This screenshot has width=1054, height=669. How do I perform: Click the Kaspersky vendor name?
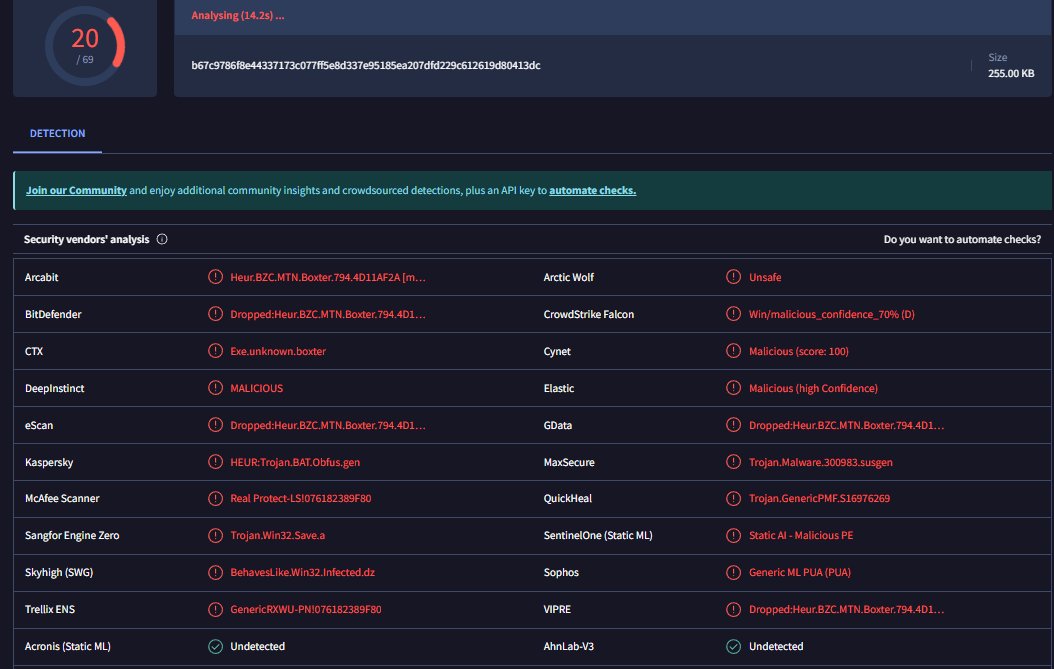49,462
